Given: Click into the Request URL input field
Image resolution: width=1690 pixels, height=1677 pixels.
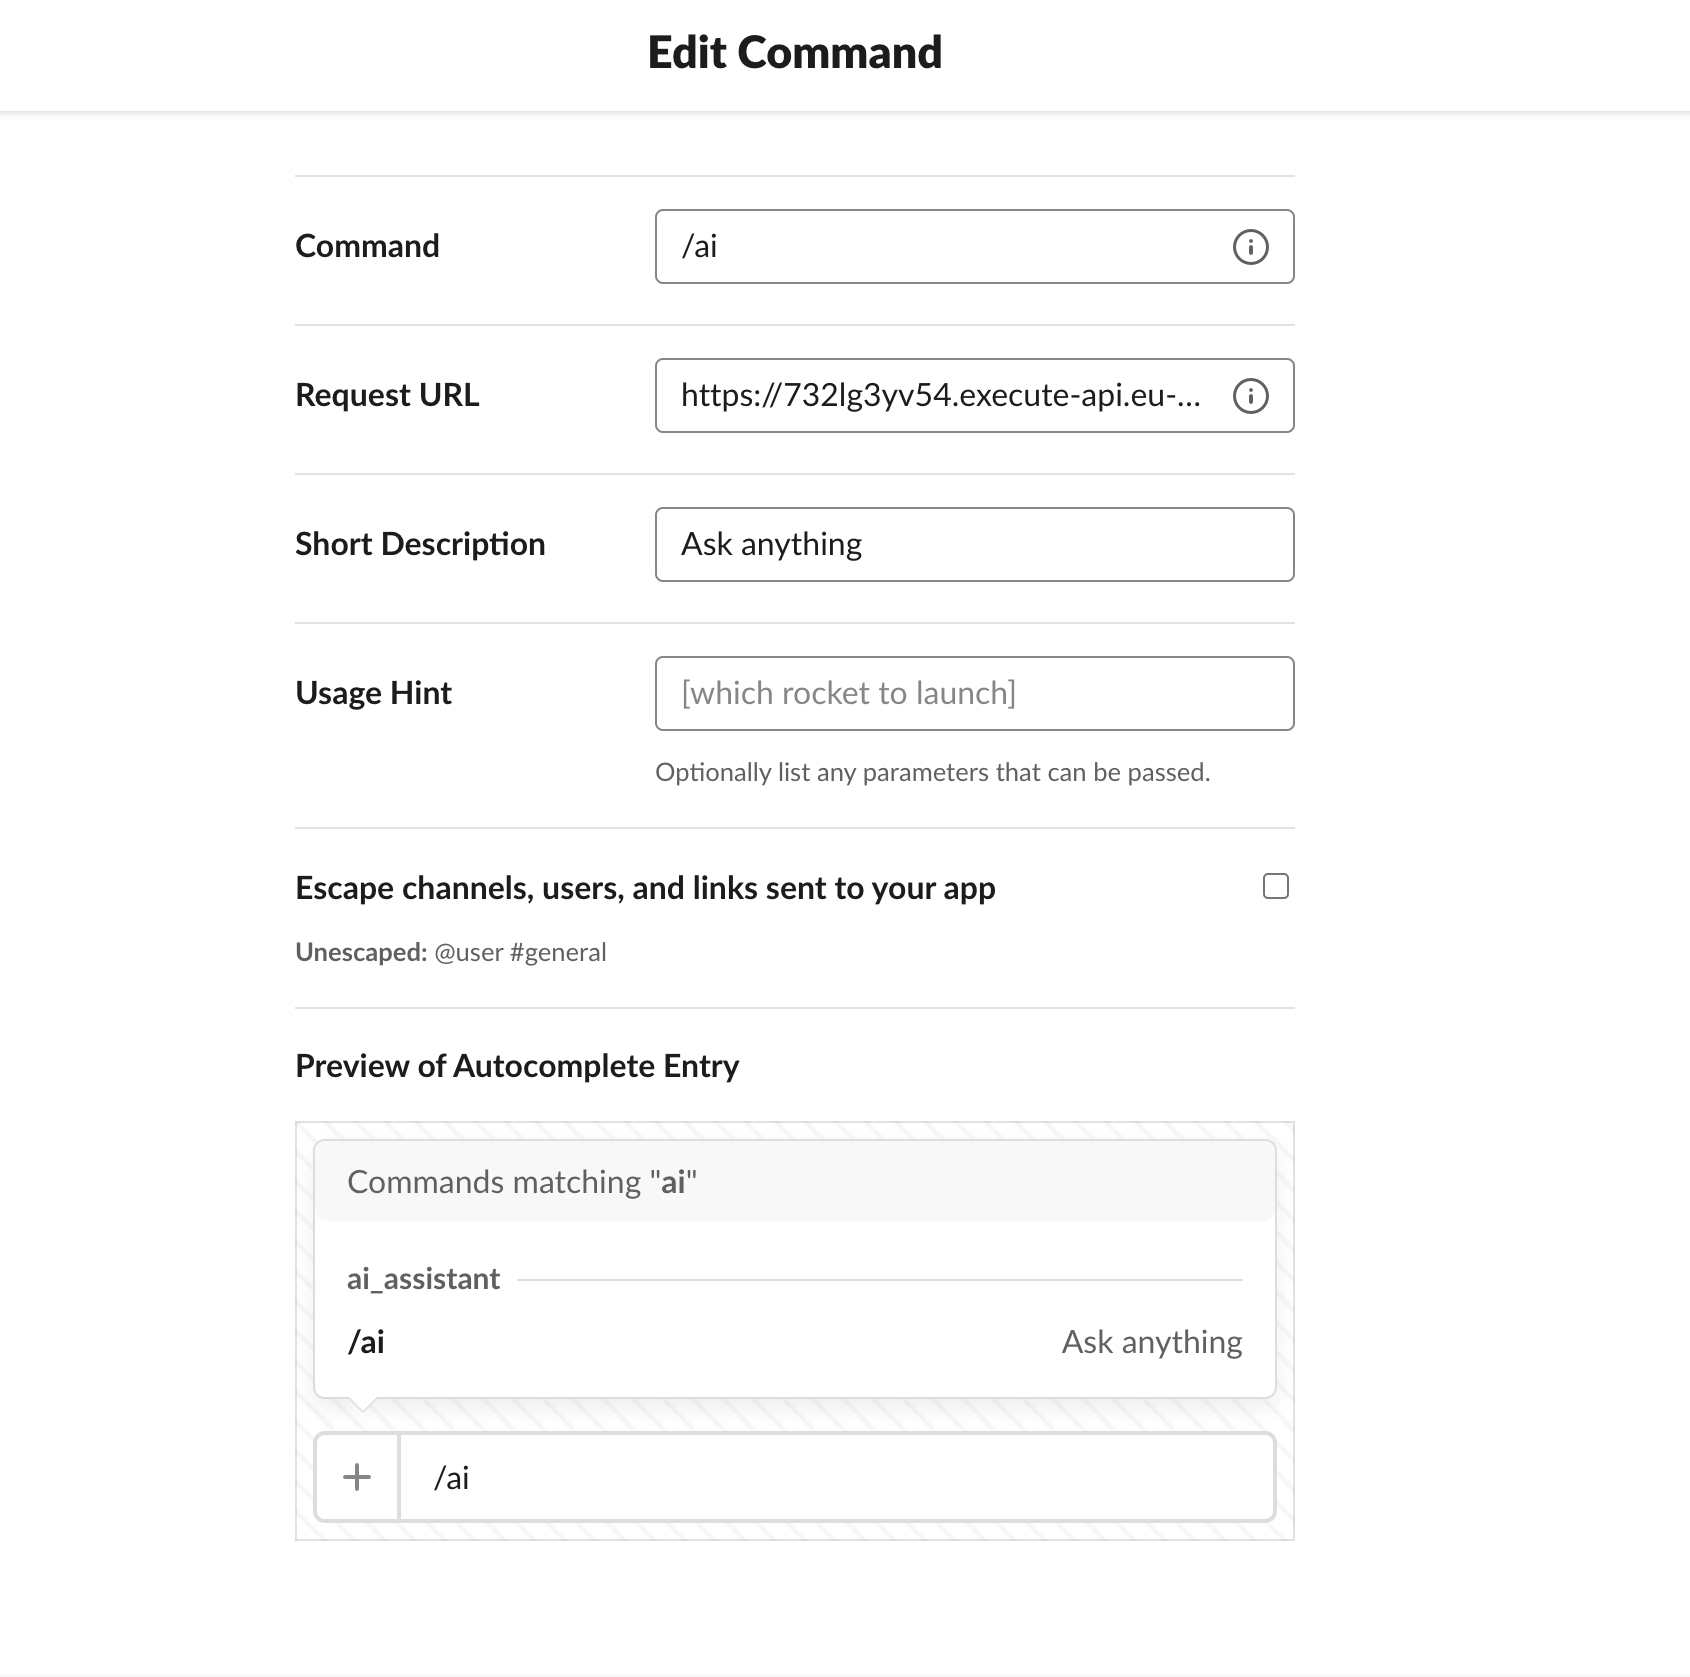Looking at the screenshot, I should point(940,396).
